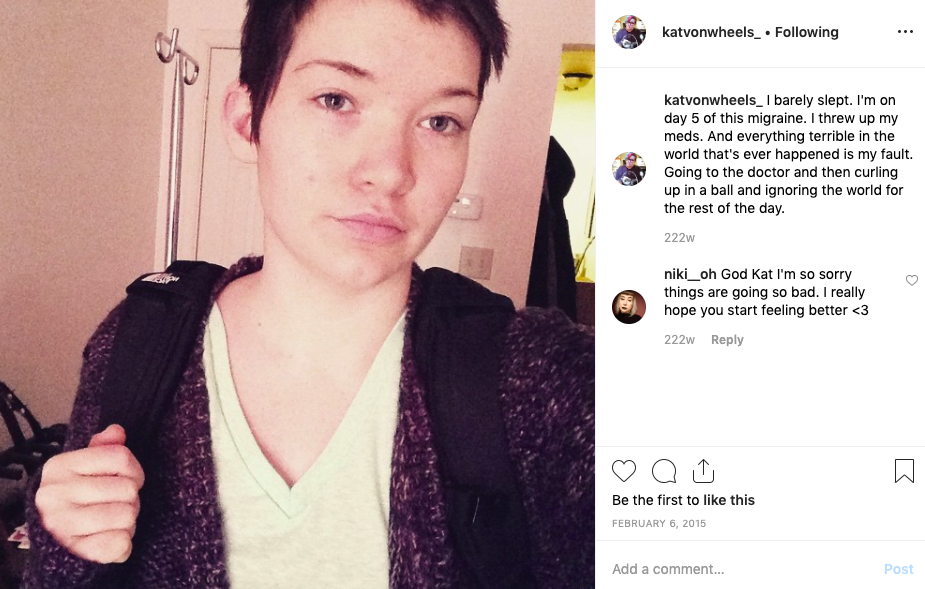Reply to niki__oh's comment
The height and width of the screenshot is (589, 925).
727,339
